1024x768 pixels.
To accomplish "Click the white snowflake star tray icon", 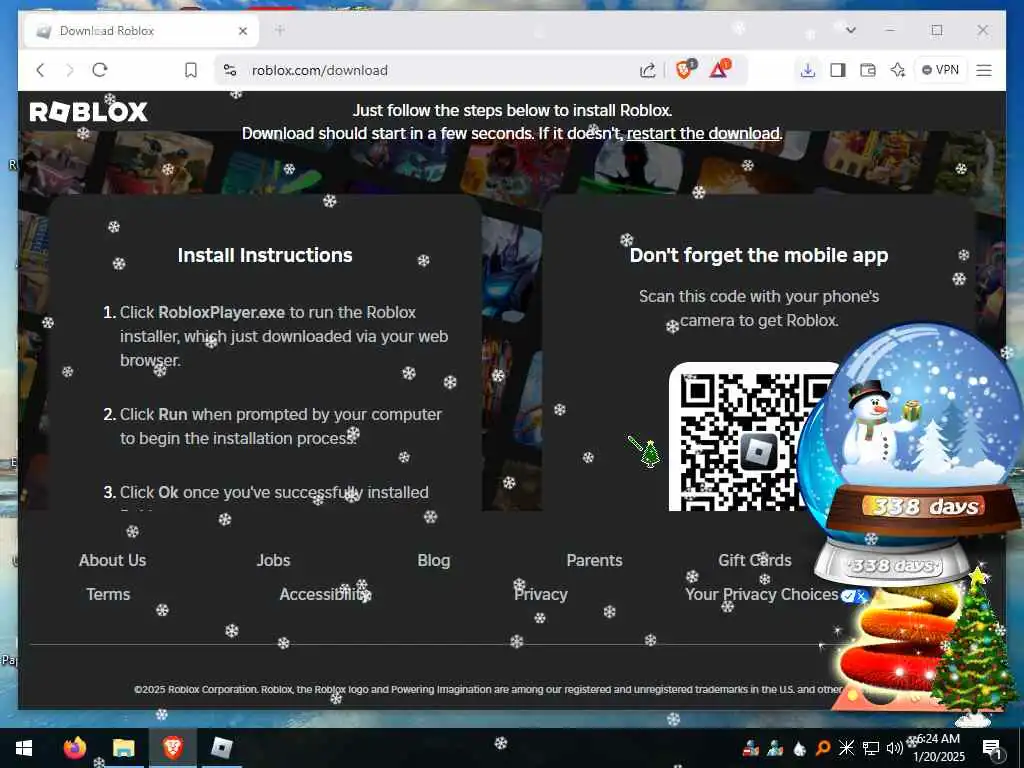I will pyautogui.click(x=846, y=748).
